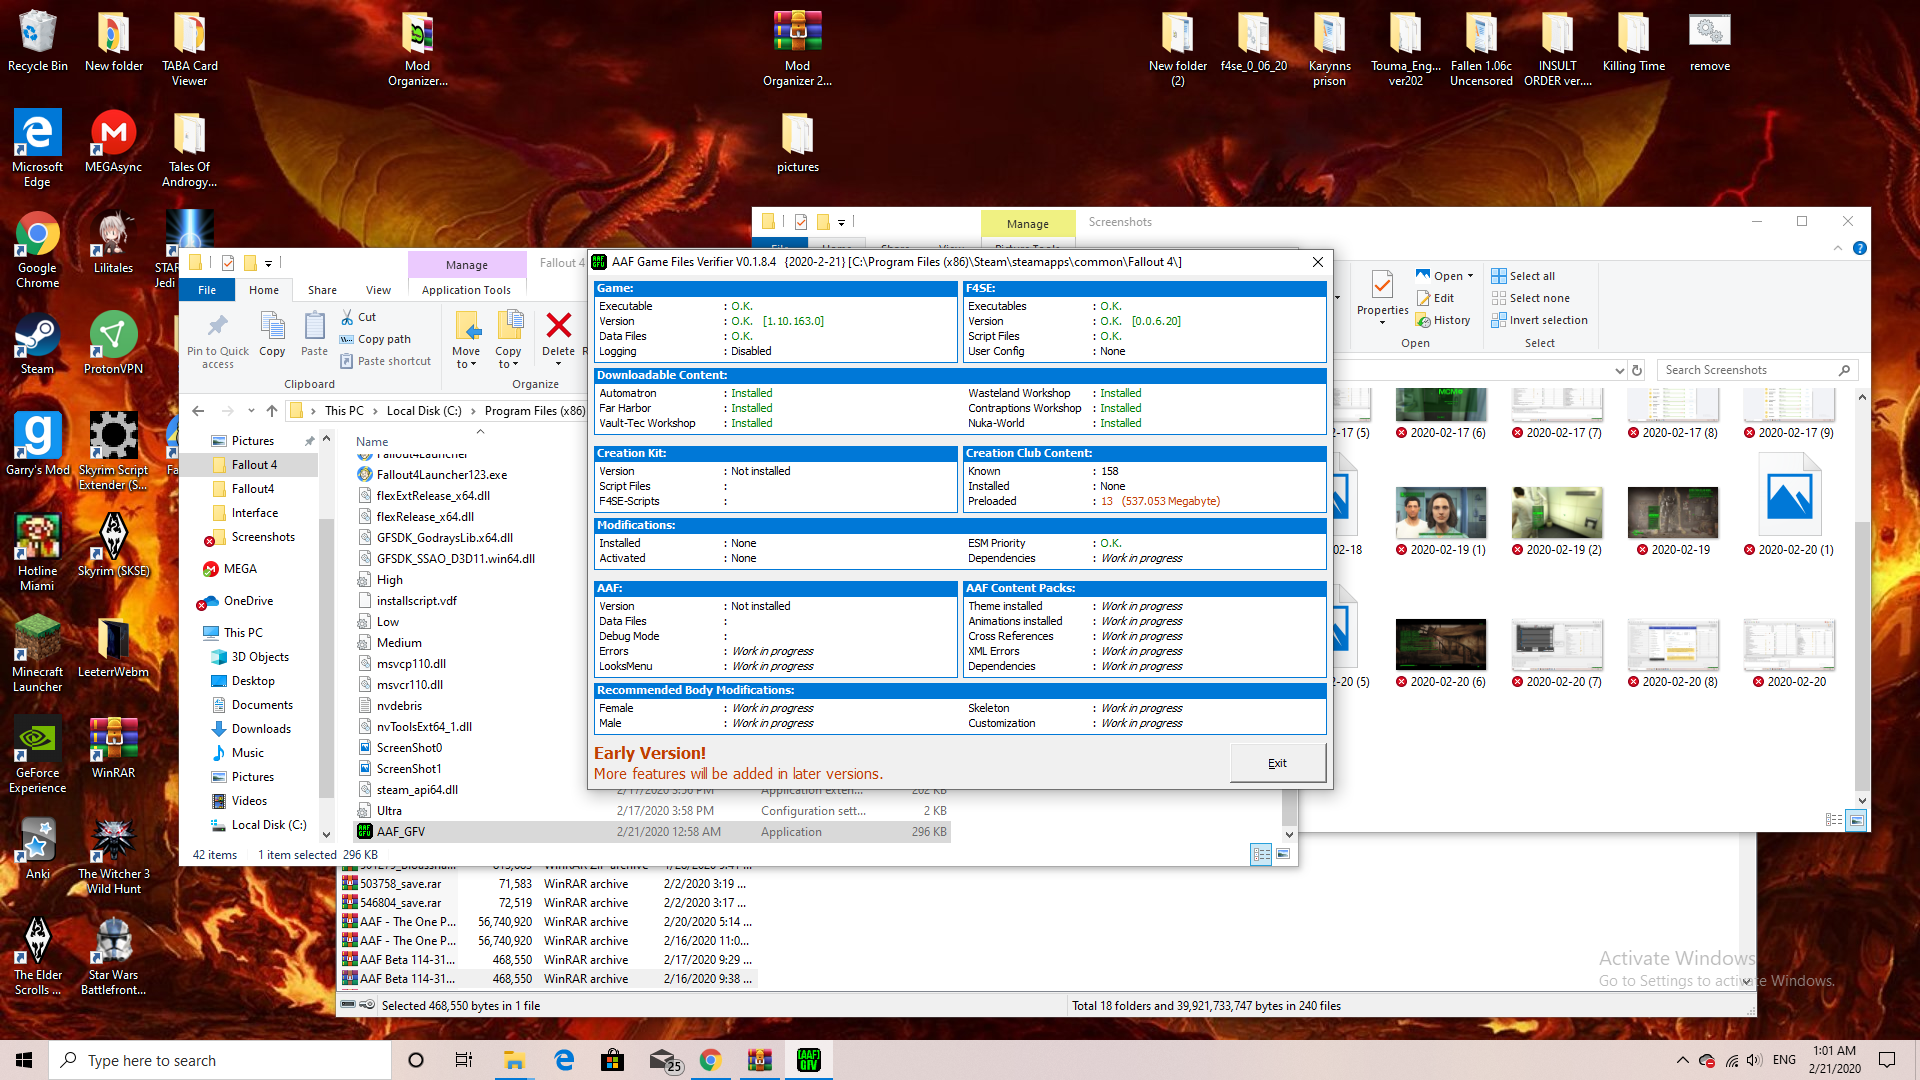Switch Screenshots window to large thumbnails view
The image size is (1920, 1080).
pyautogui.click(x=1856, y=820)
